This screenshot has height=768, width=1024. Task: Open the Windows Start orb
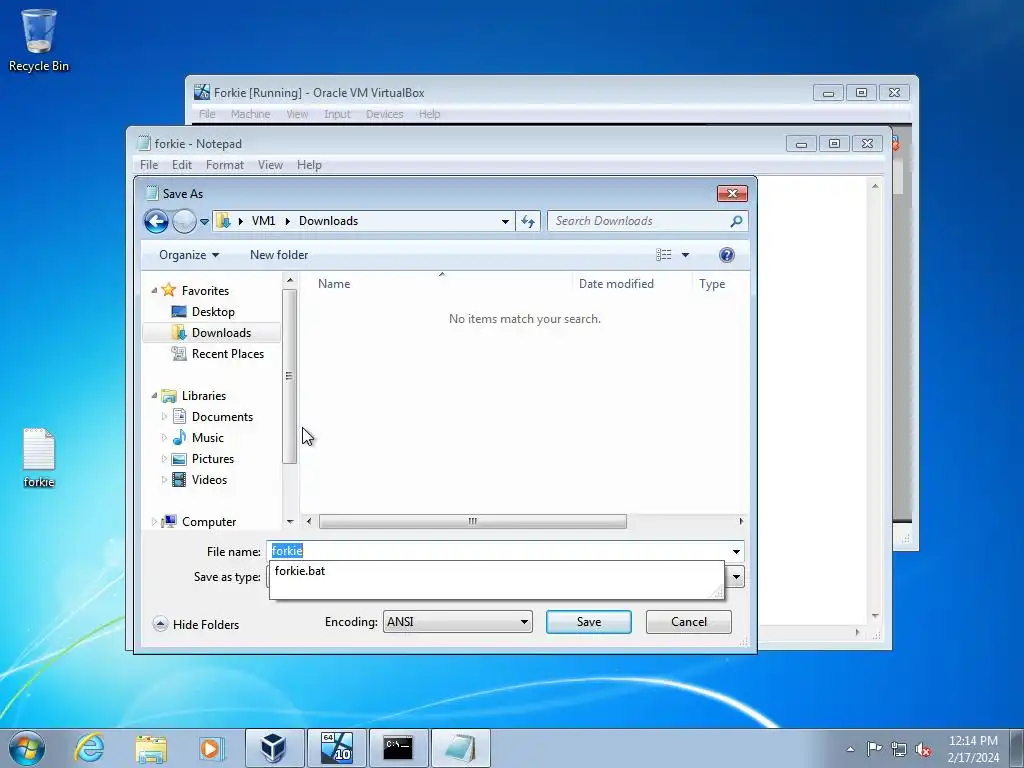point(27,748)
